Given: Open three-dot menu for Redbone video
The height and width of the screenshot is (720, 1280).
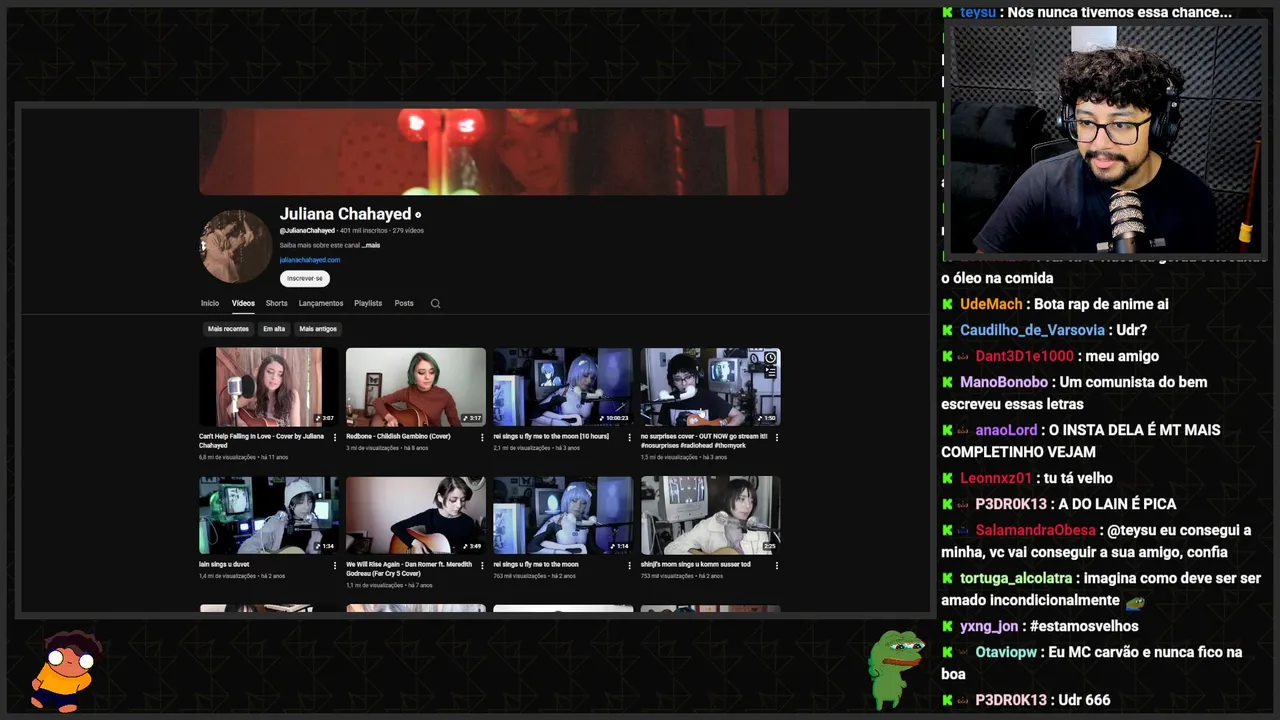Looking at the screenshot, I should tap(482, 437).
